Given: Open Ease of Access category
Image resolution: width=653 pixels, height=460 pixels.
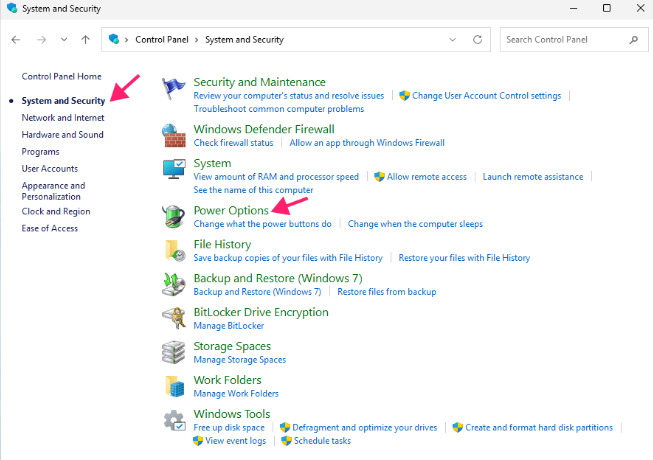Looking at the screenshot, I should pos(50,228).
